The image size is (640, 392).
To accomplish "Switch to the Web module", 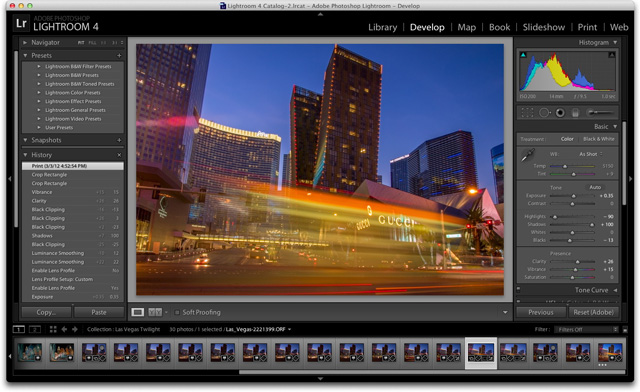I will pos(619,27).
